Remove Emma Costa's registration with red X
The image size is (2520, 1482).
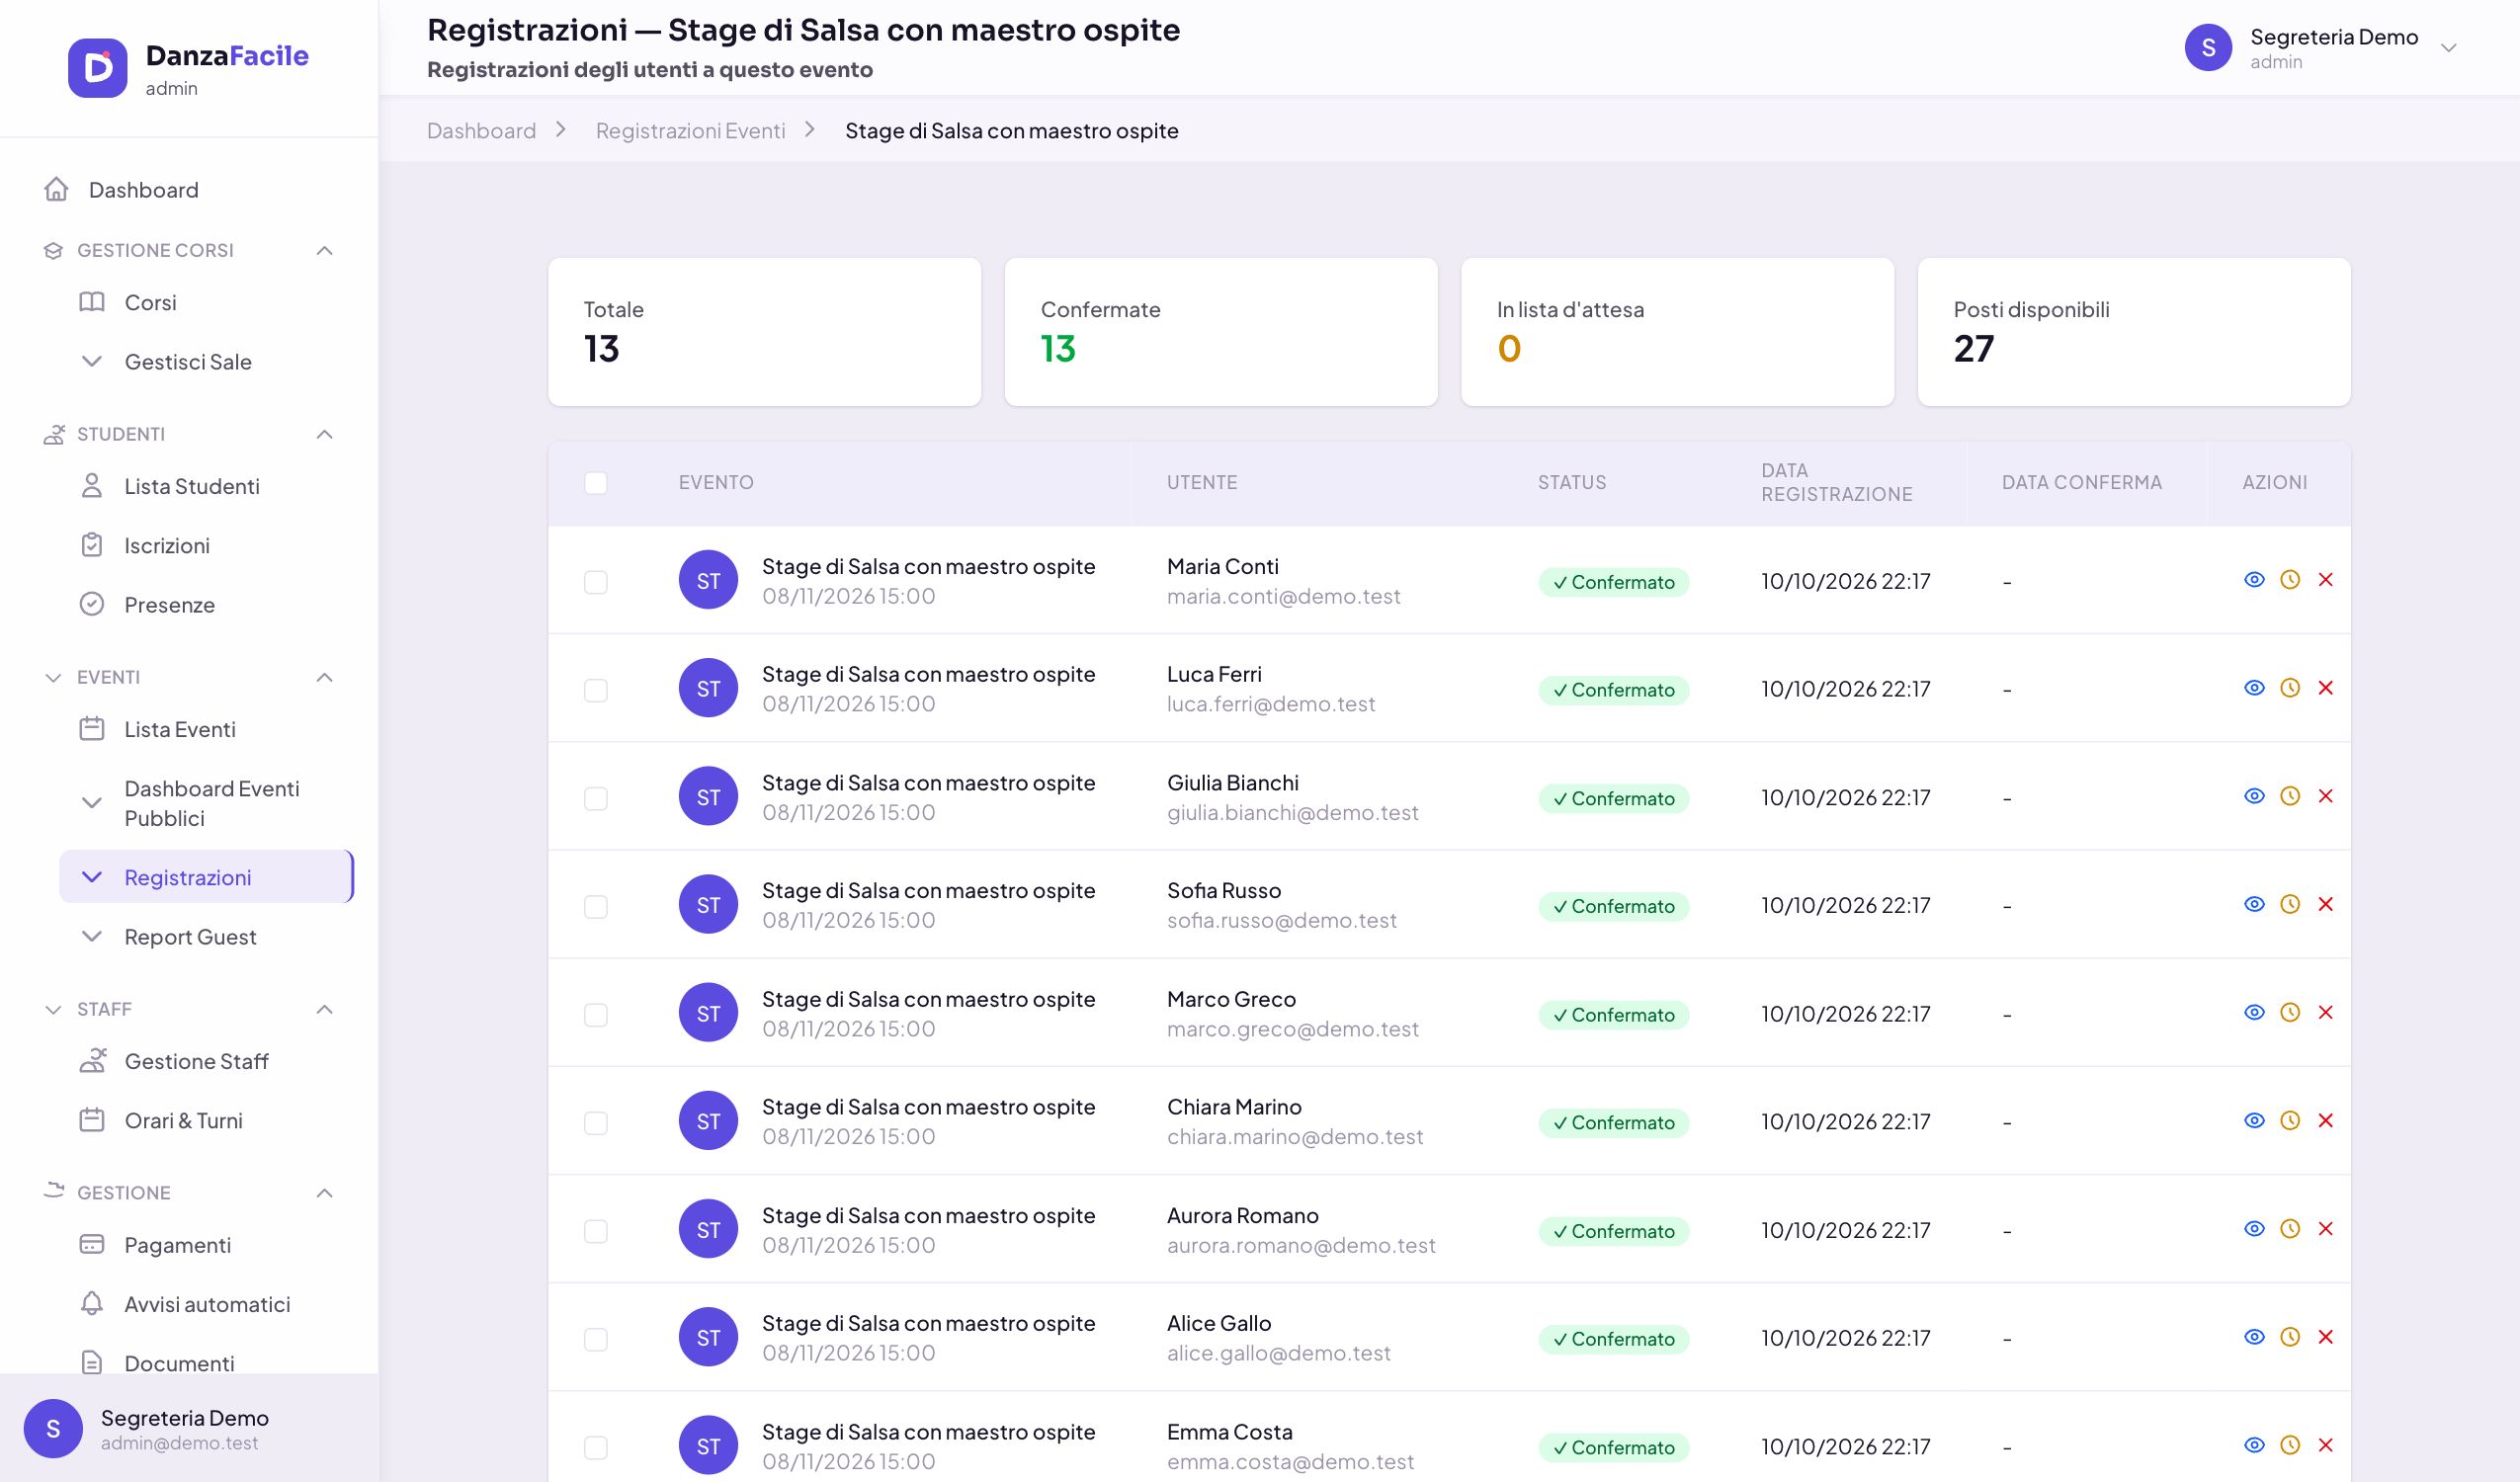pyautogui.click(x=2326, y=1445)
